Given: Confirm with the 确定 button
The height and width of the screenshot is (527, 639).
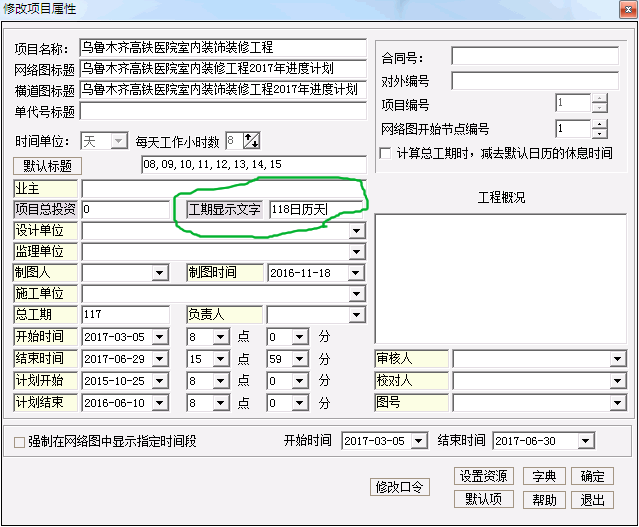Looking at the screenshot, I should tap(592, 476).
